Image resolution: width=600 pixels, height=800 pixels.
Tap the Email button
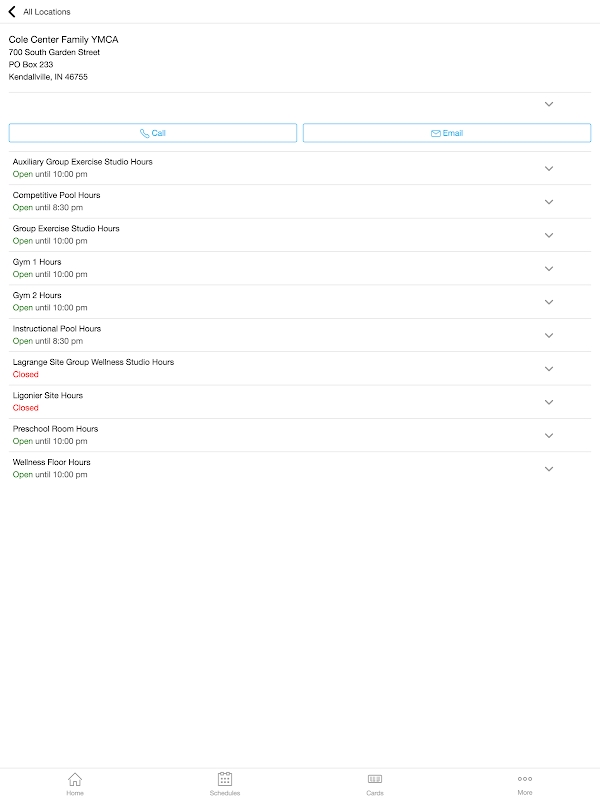(447, 133)
